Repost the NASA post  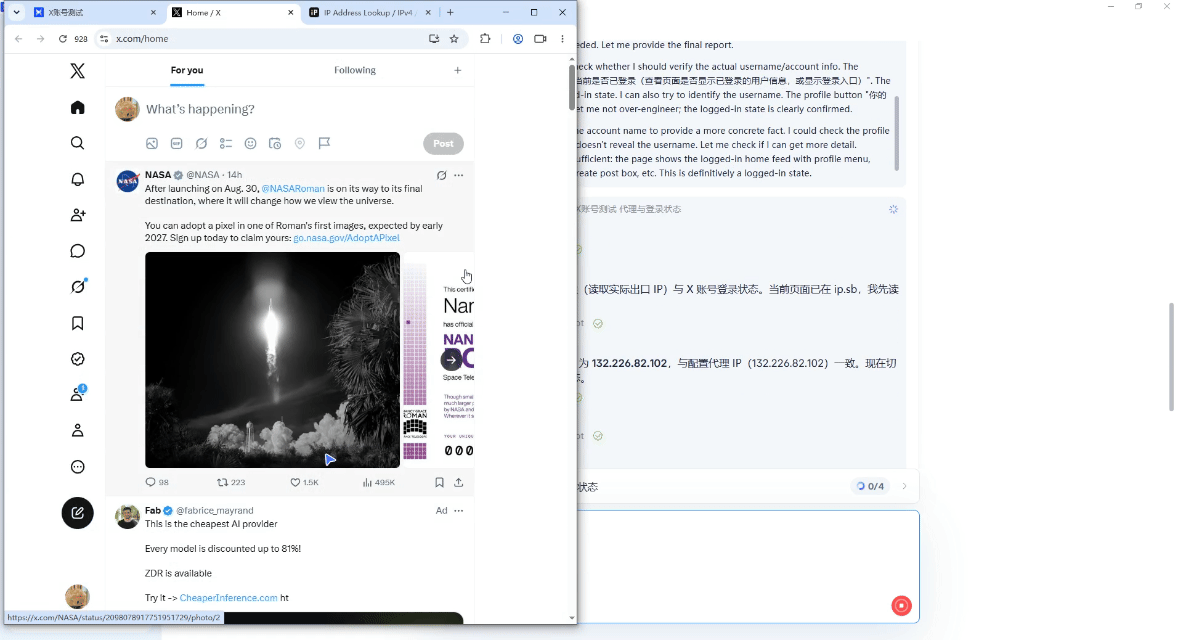click(x=231, y=482)
